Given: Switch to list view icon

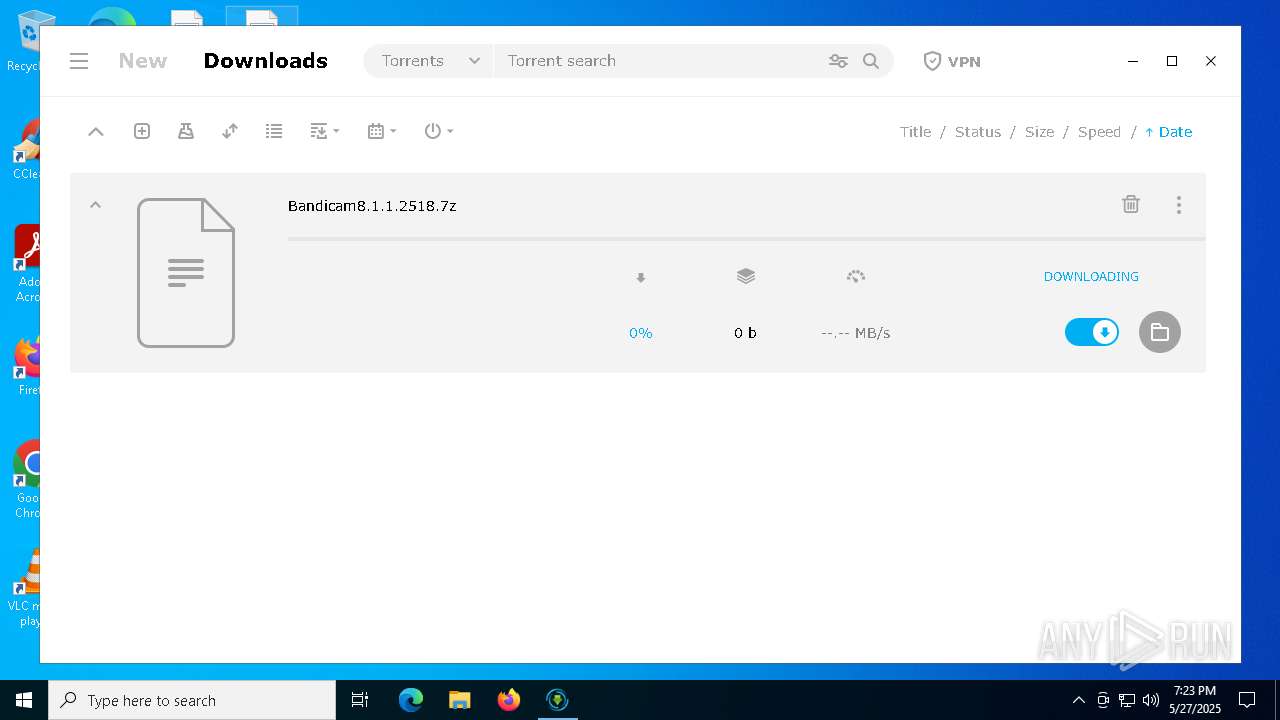Looking at the screenshot, I should coord(274,131).
